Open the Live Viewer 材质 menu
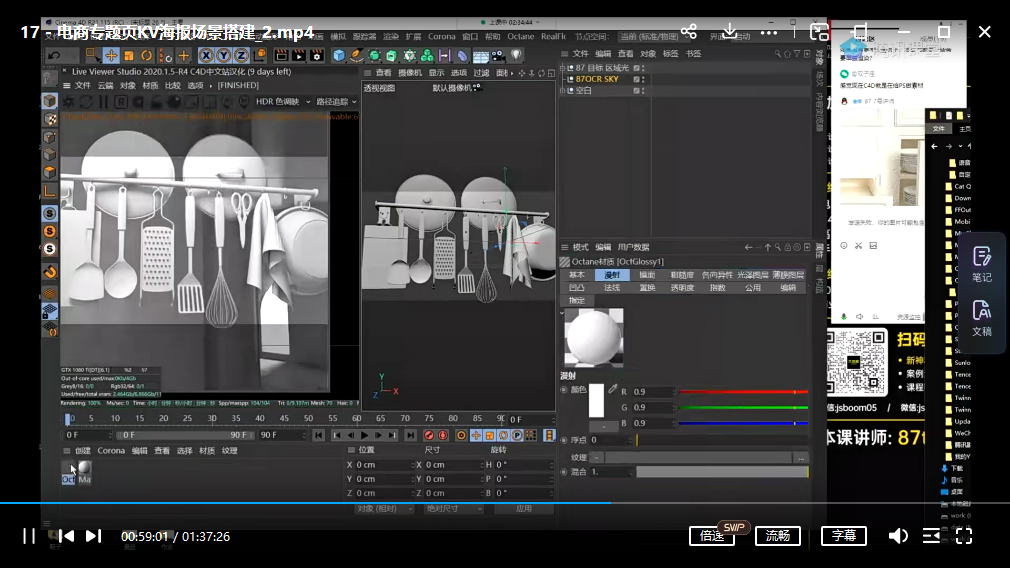 [150, 85]
